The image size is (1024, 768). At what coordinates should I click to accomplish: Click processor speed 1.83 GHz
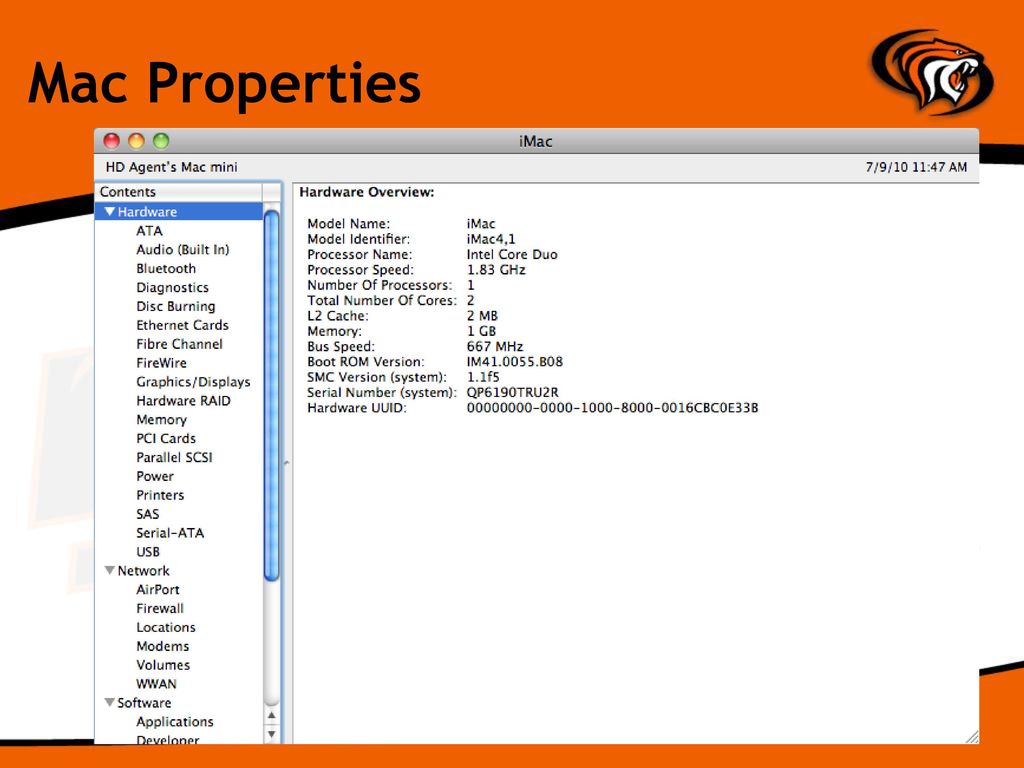[x=496, y=270]
